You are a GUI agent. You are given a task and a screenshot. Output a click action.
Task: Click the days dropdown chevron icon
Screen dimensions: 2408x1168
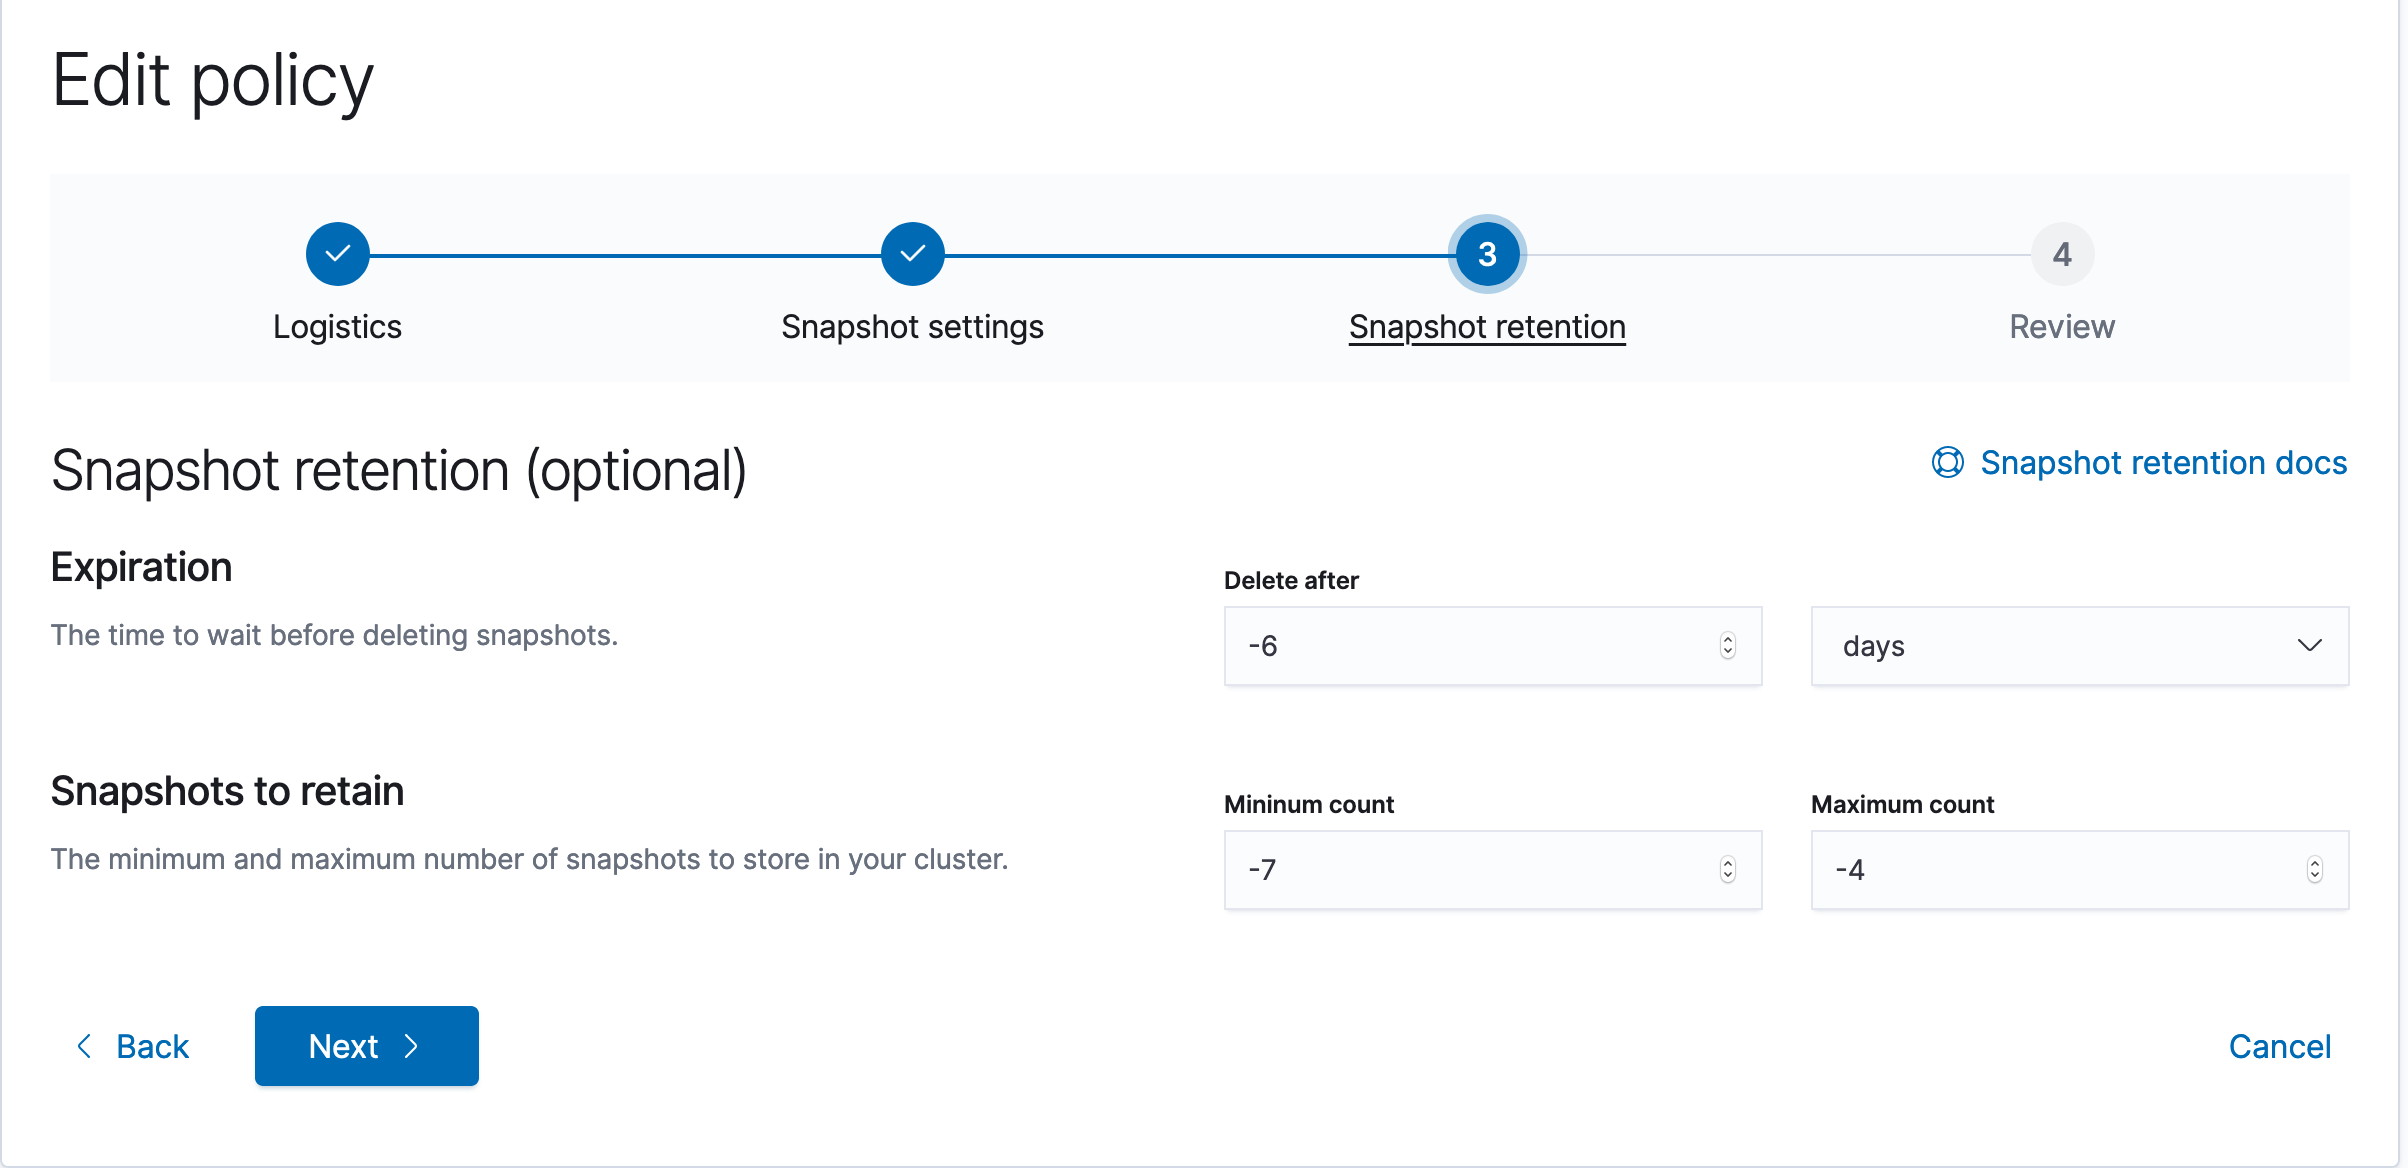pyautogui.click(x=2310, y=646)
